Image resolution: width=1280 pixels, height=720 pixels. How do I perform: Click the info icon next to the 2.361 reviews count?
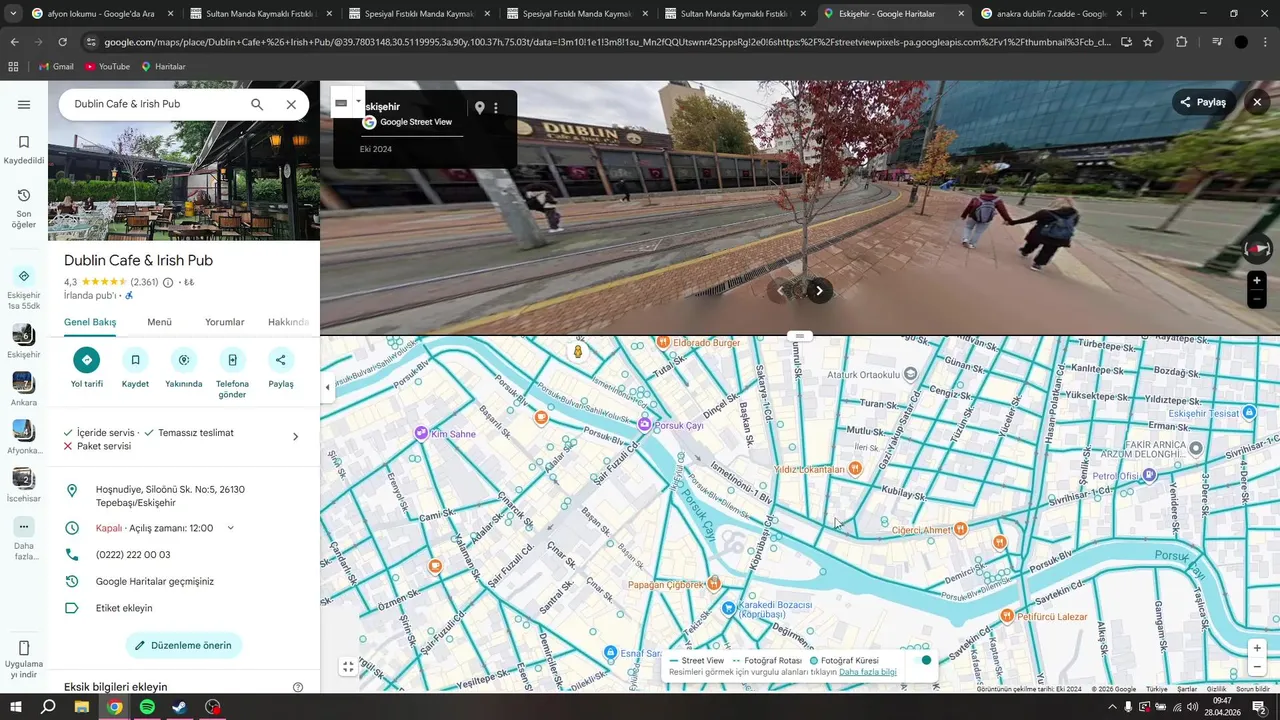tap(168, 283)
